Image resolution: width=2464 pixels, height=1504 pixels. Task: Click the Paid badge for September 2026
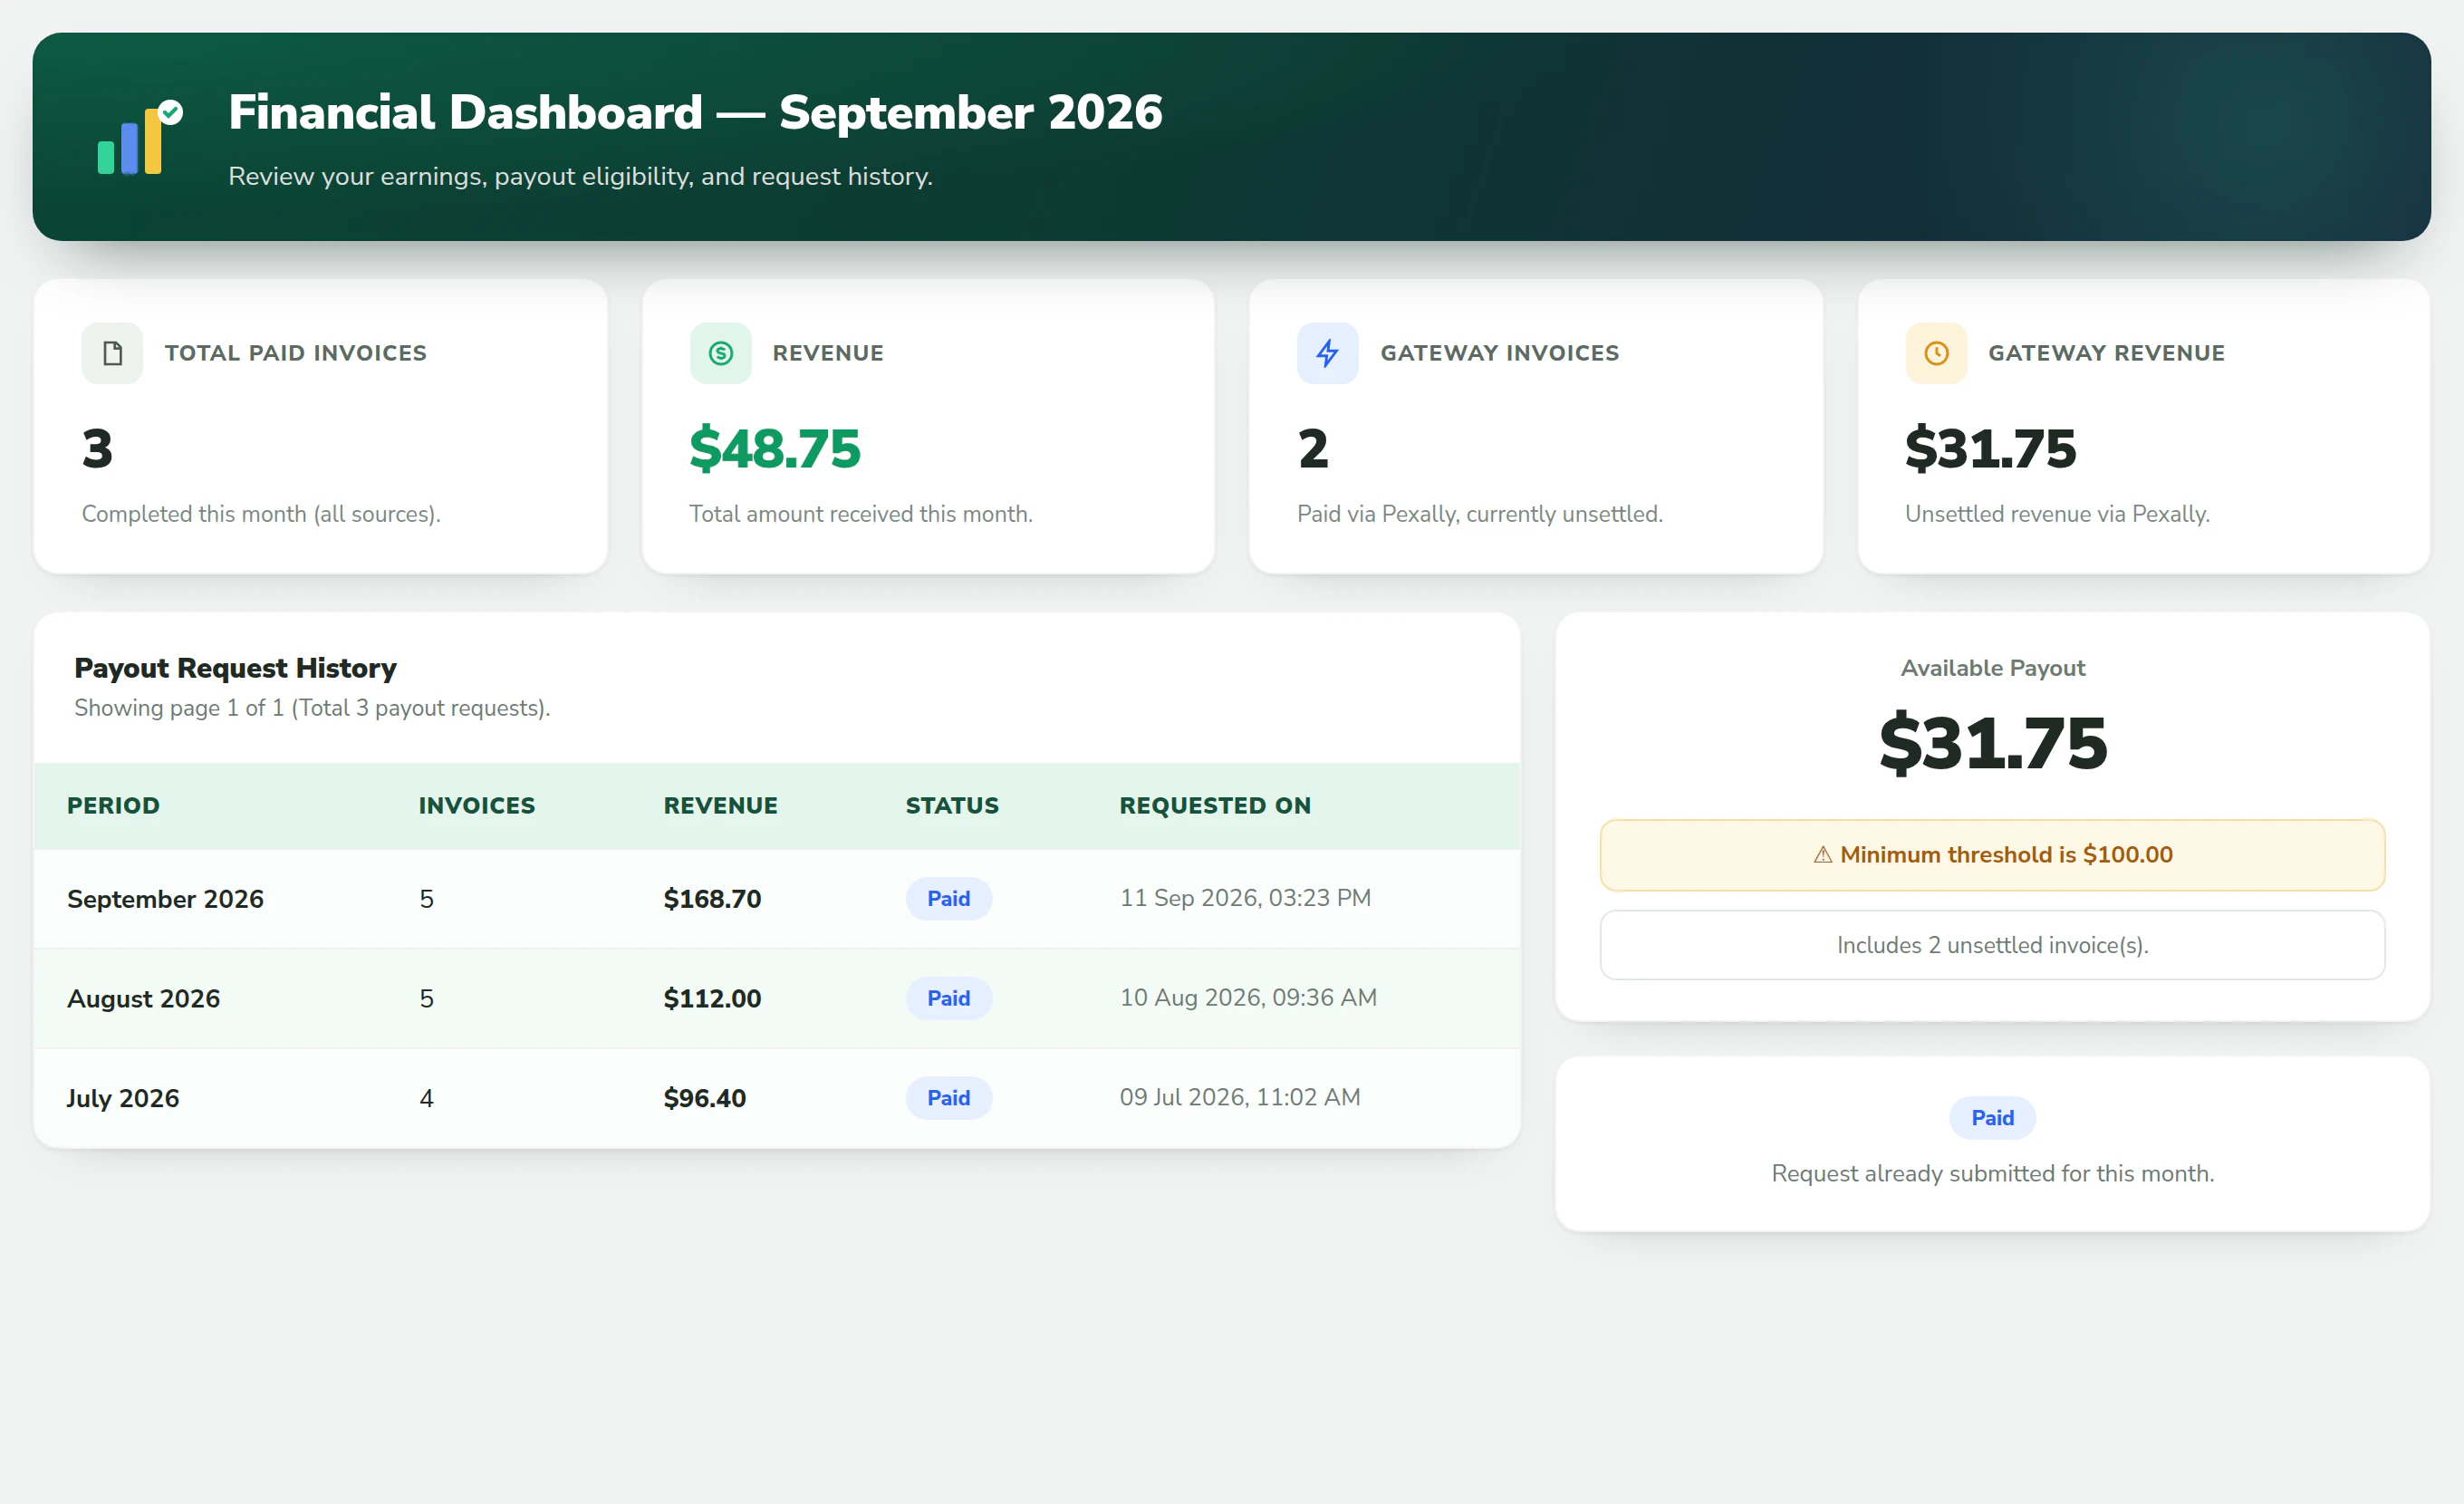click(x=948, y=898)
